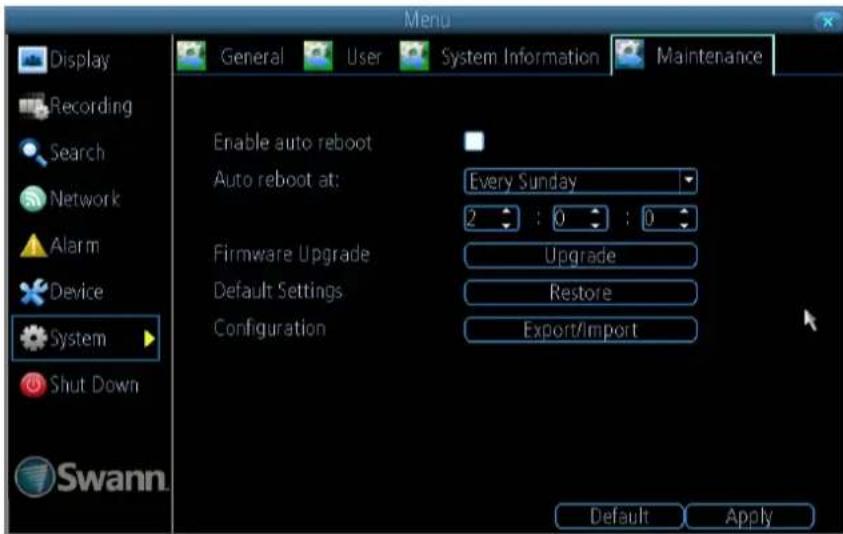Click the Firmware Upgrade label
Viewport: 843px width, 534px height.
(291, 254)
